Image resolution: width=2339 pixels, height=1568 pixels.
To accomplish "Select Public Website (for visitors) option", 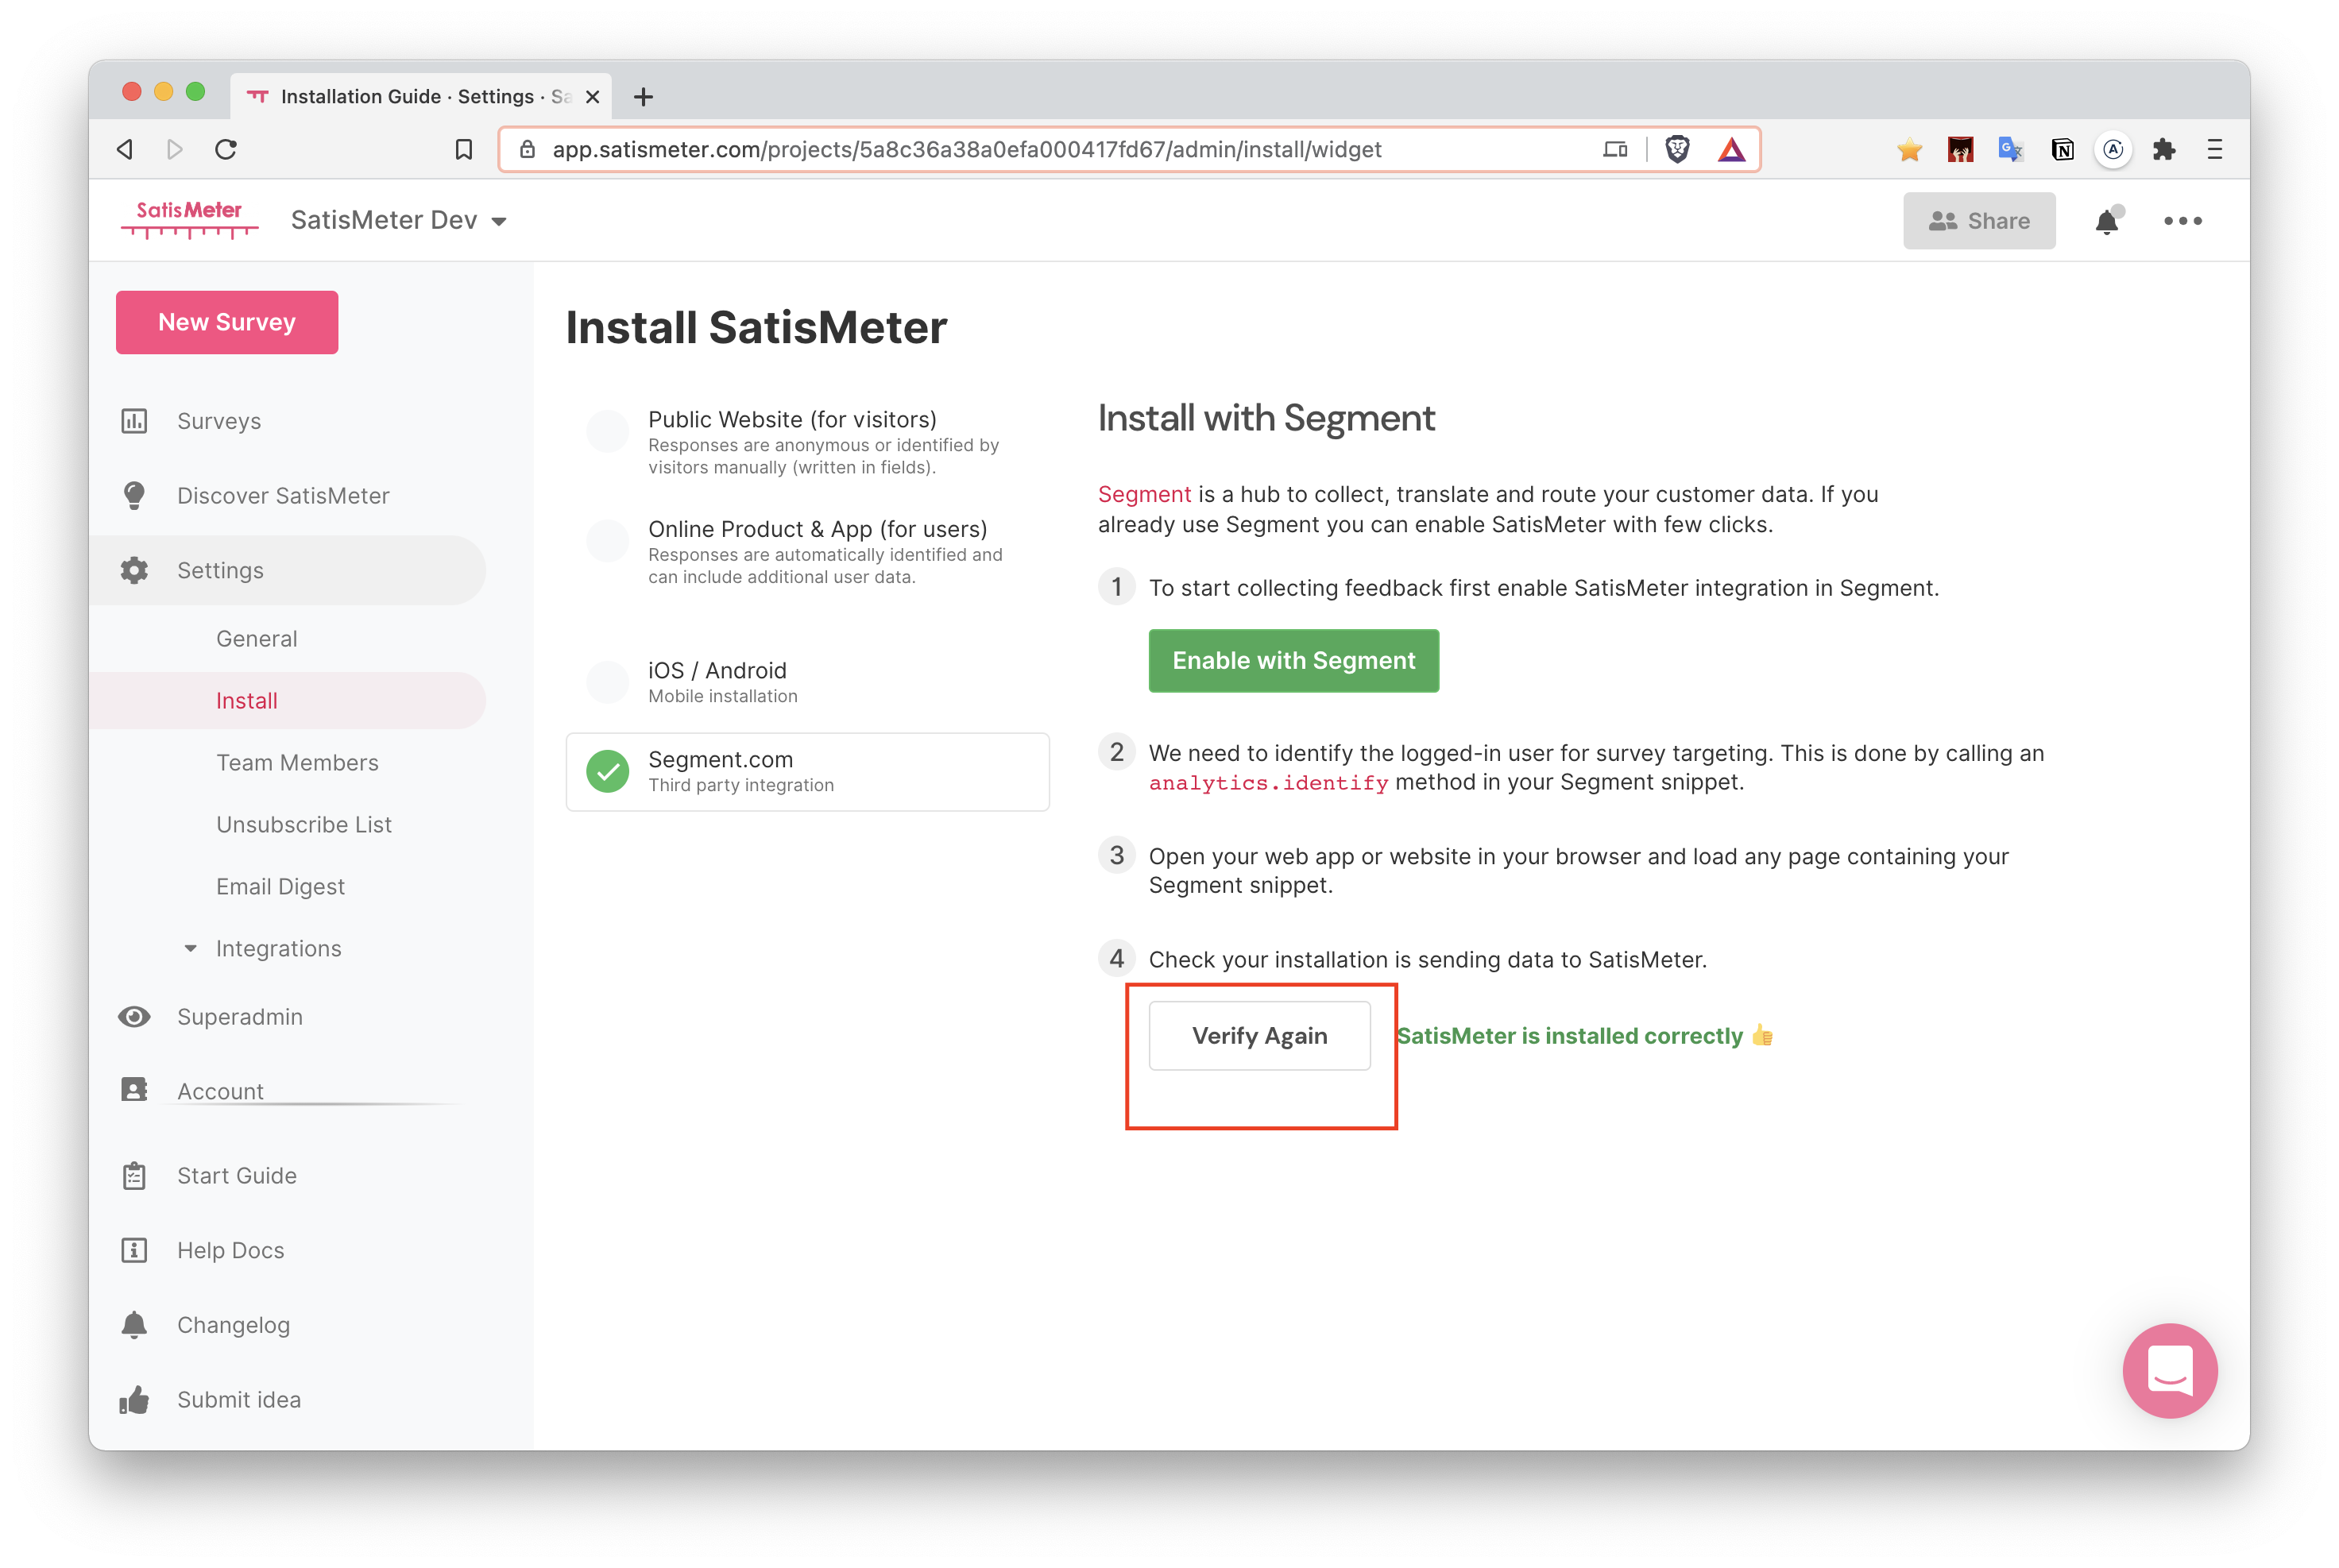I will (807, 441).
